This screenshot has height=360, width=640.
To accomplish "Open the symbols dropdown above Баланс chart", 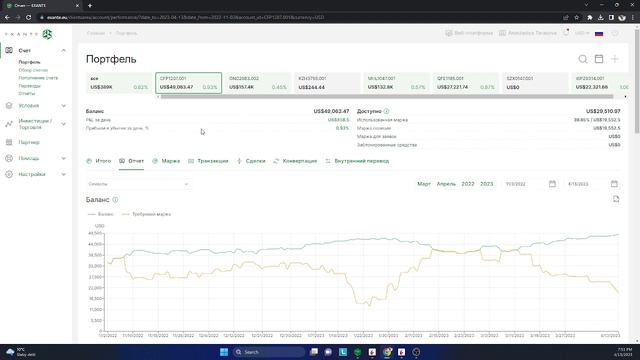I will point(138,184).
